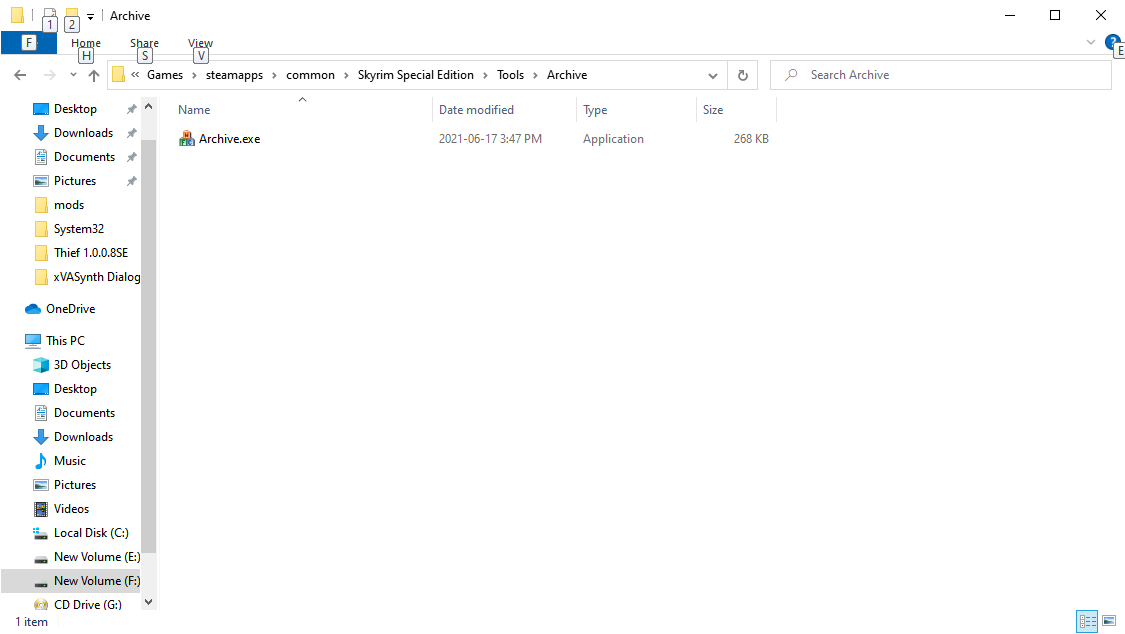Click the common breadcrumb

[x=310, y=75]
